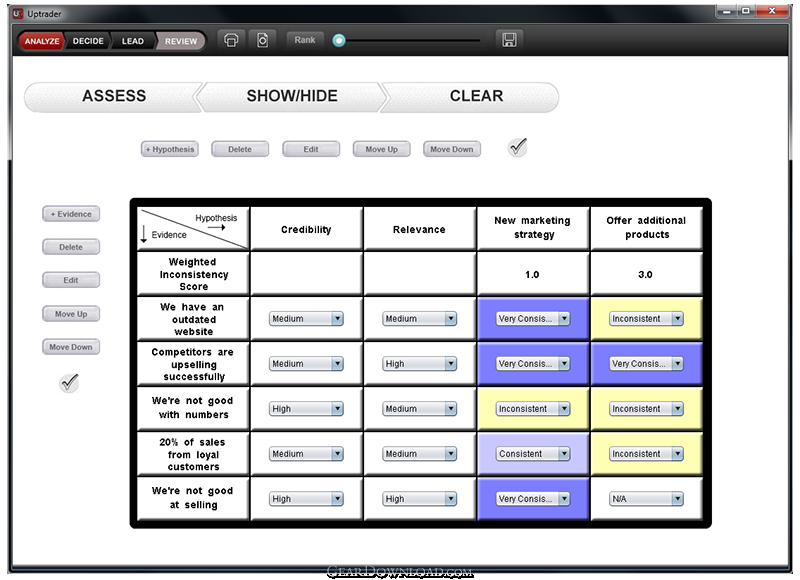
Task: Select evidence 'Competitors are upselling successfully'
Action: pyautogui.click(x=193, y=364)
